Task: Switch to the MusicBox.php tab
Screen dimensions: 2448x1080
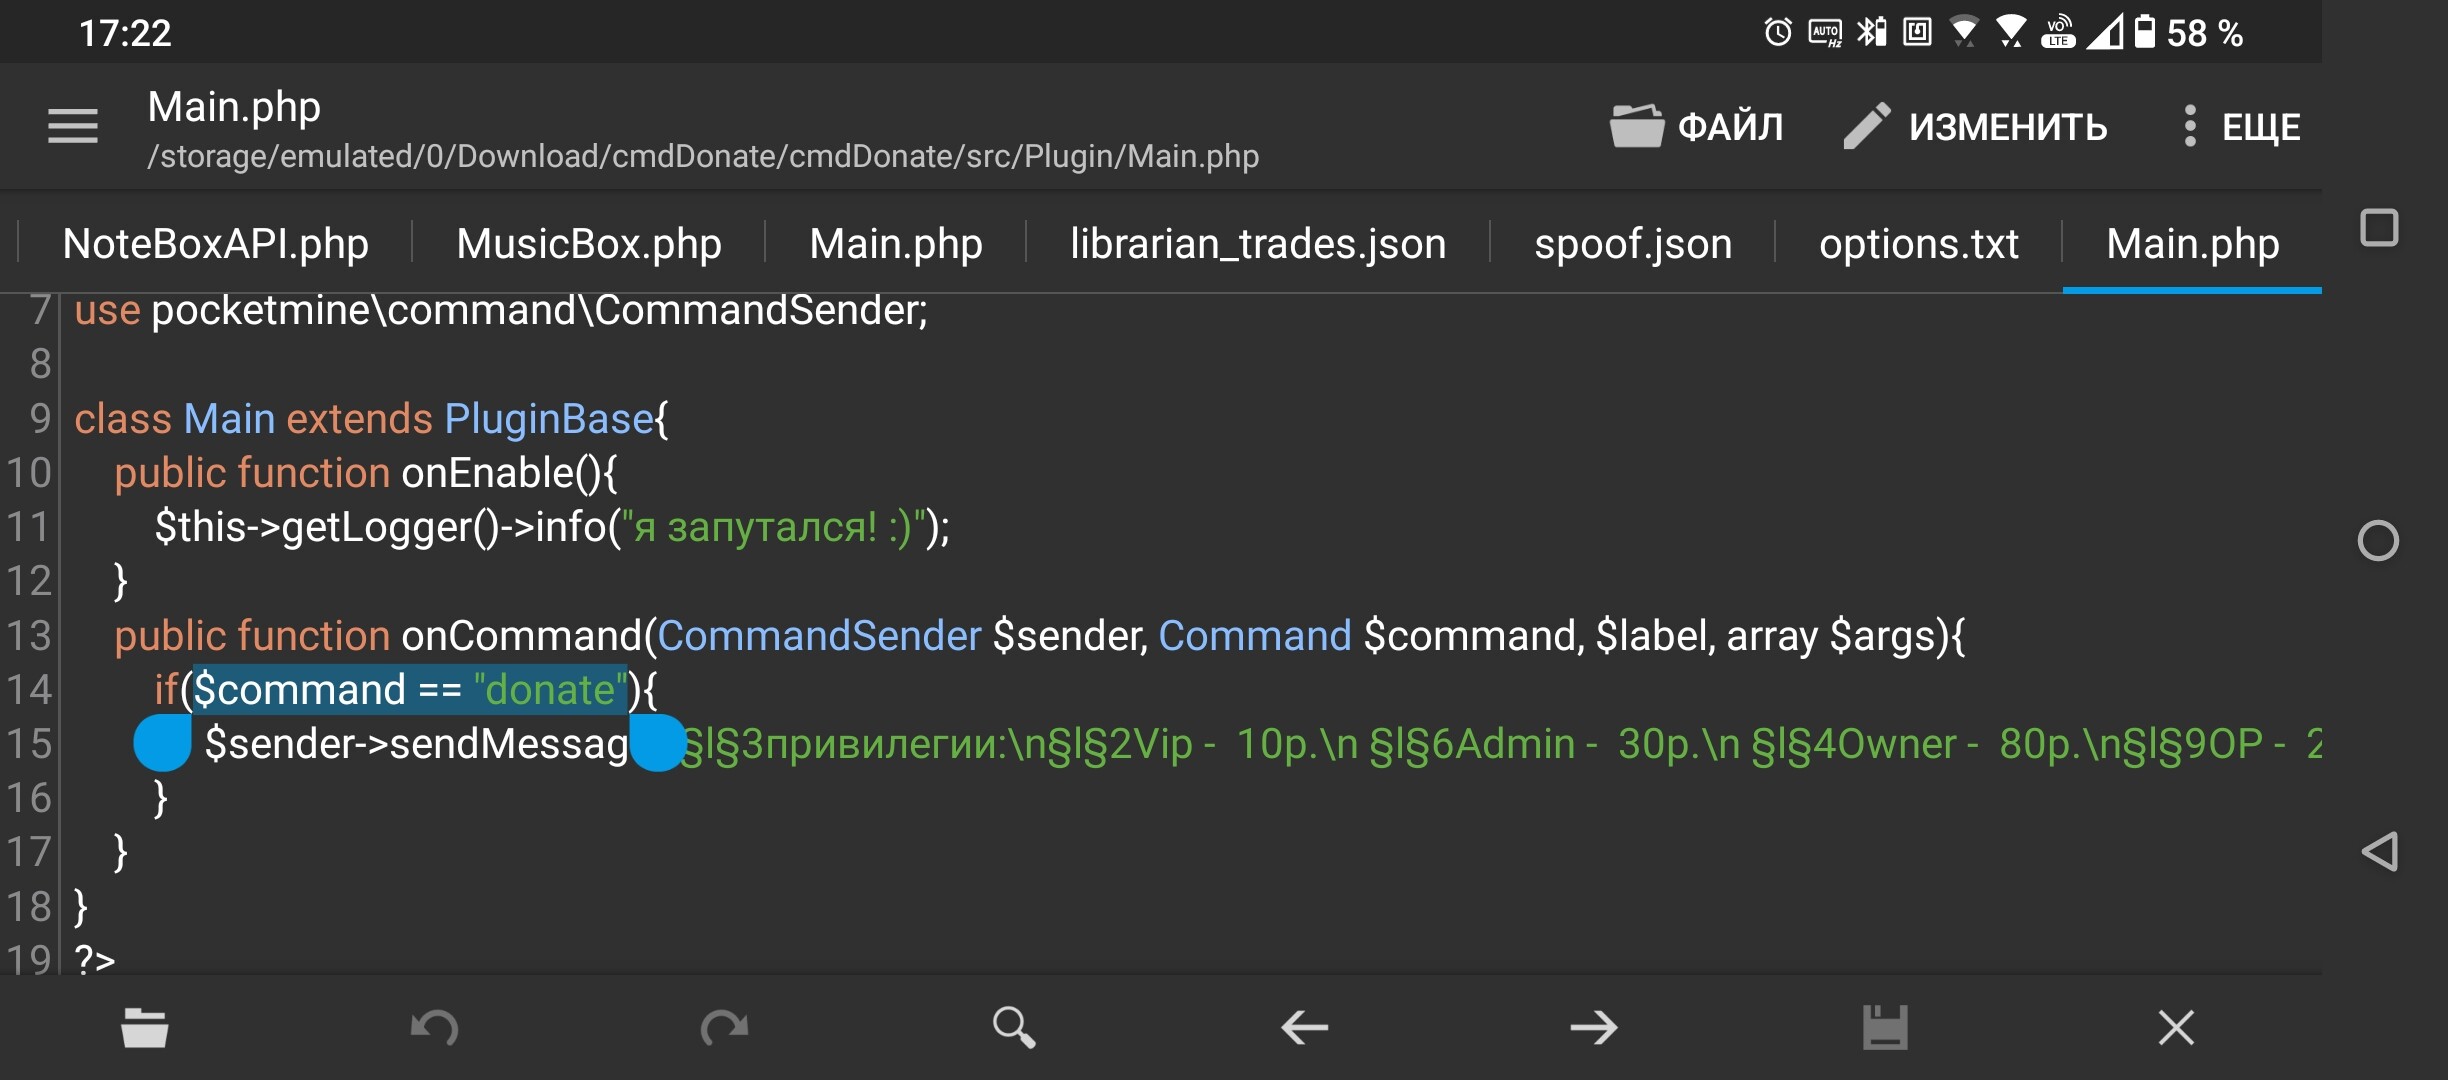Action: tap(588, 244)
